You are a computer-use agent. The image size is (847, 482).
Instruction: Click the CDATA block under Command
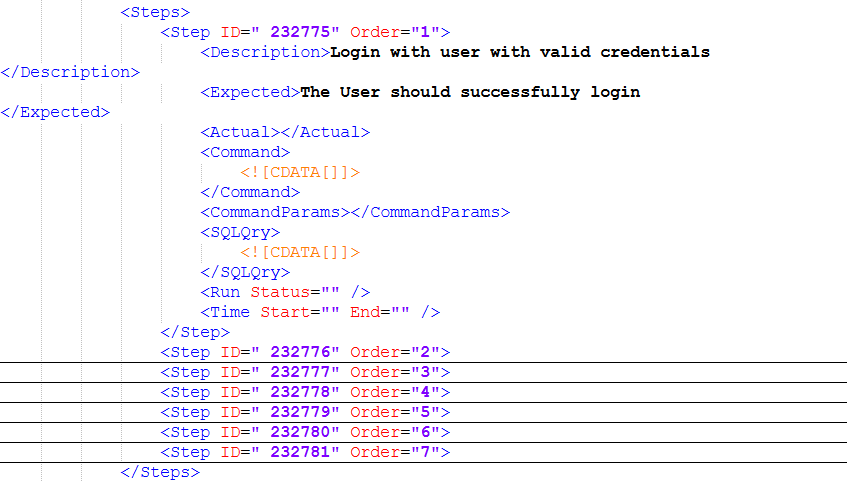pos(299,172)
